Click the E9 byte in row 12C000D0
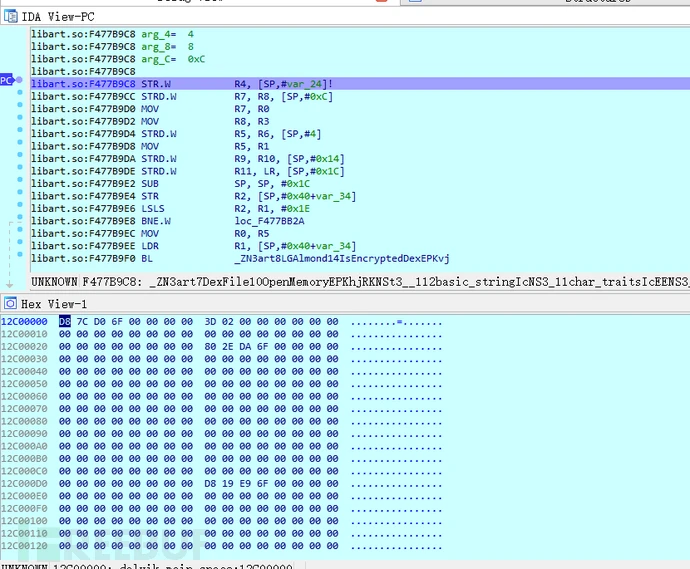Screen dimensions: 690x569 click(x=245, y=484)
